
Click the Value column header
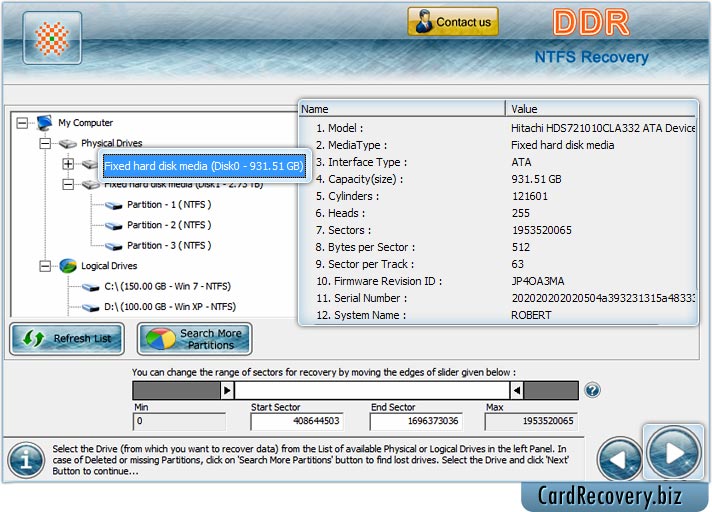[601, 109]
